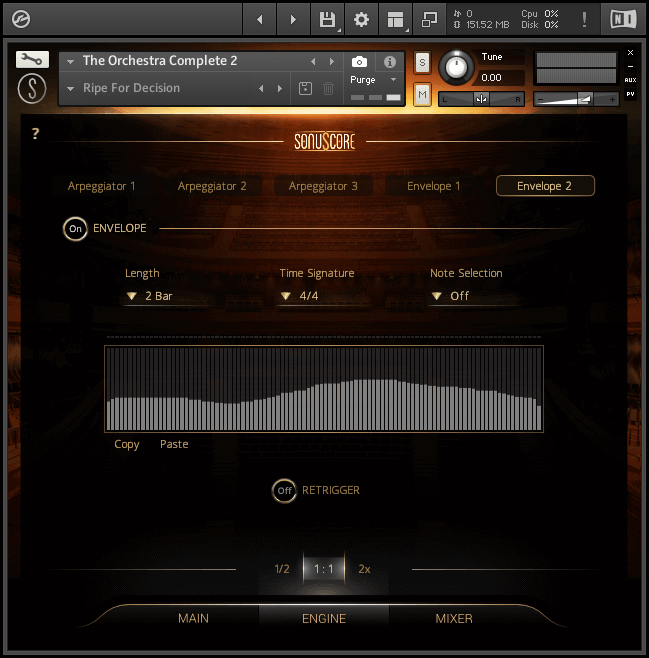Click the PV button on right edge
This screenshot has width=649, height=658.
630,94
